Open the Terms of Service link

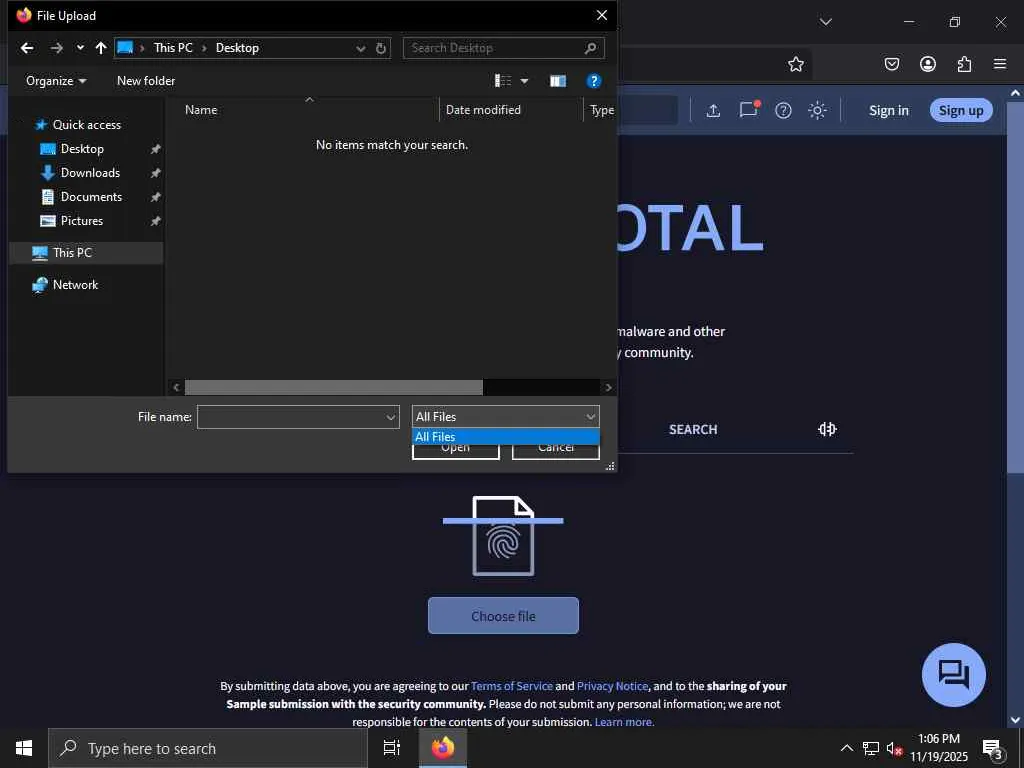click(511, 686)
